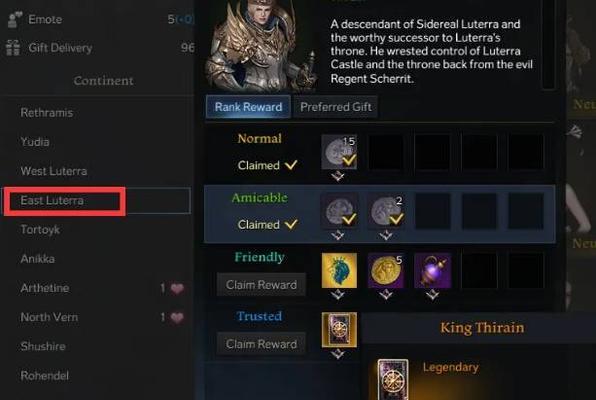Expand chevron under the Friendly lion emblem
Screen dimensions: 596x400
pyautogui.click(x=338, y=295)
